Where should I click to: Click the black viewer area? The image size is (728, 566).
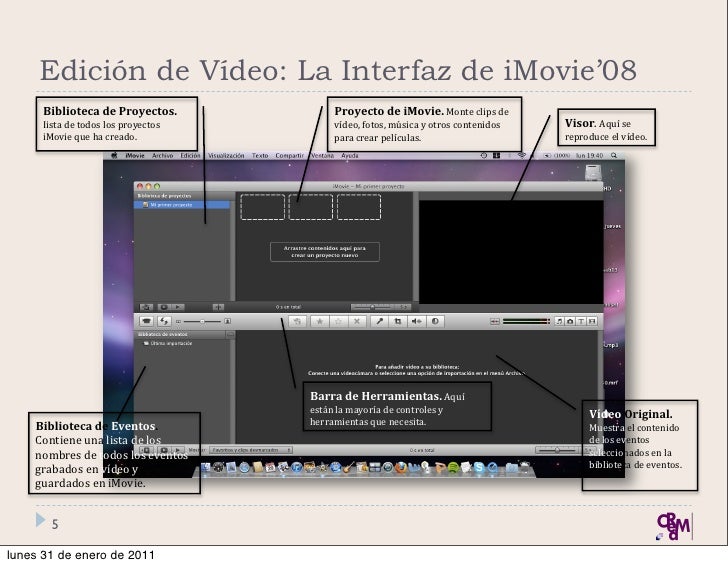click(511, 252)
